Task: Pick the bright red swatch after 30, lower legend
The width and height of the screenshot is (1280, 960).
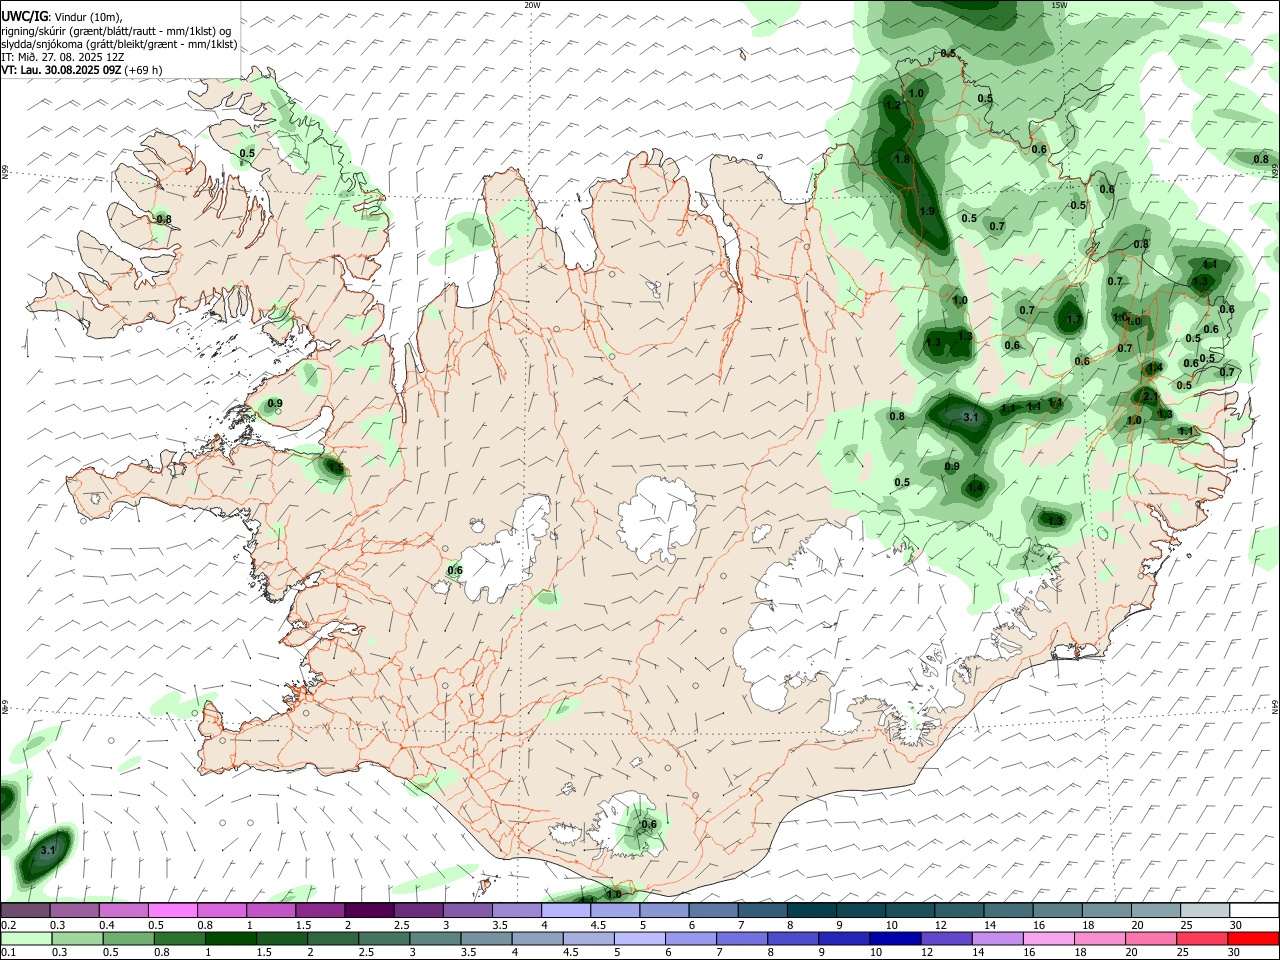Action: (1253, 938)
